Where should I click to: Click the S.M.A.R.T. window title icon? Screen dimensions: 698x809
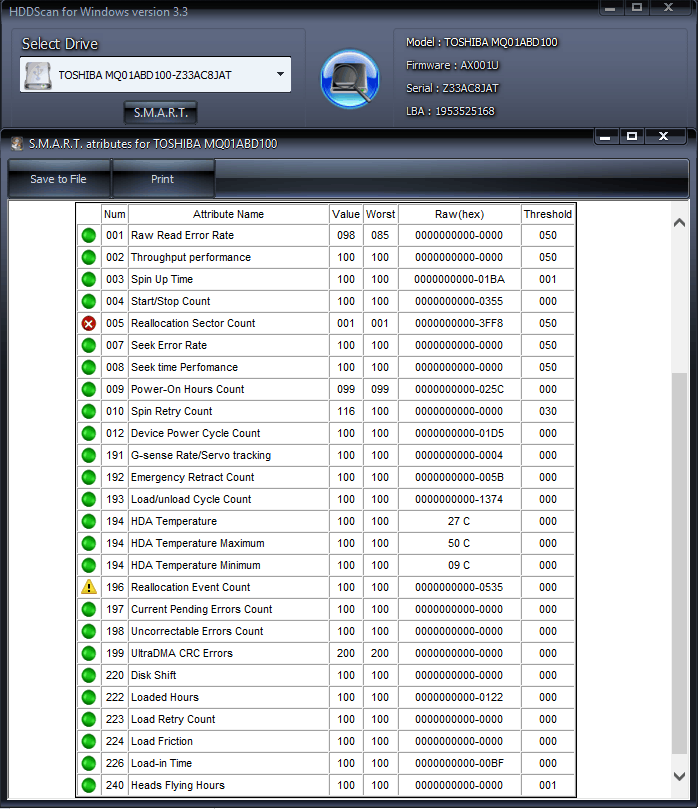(17, 143)
